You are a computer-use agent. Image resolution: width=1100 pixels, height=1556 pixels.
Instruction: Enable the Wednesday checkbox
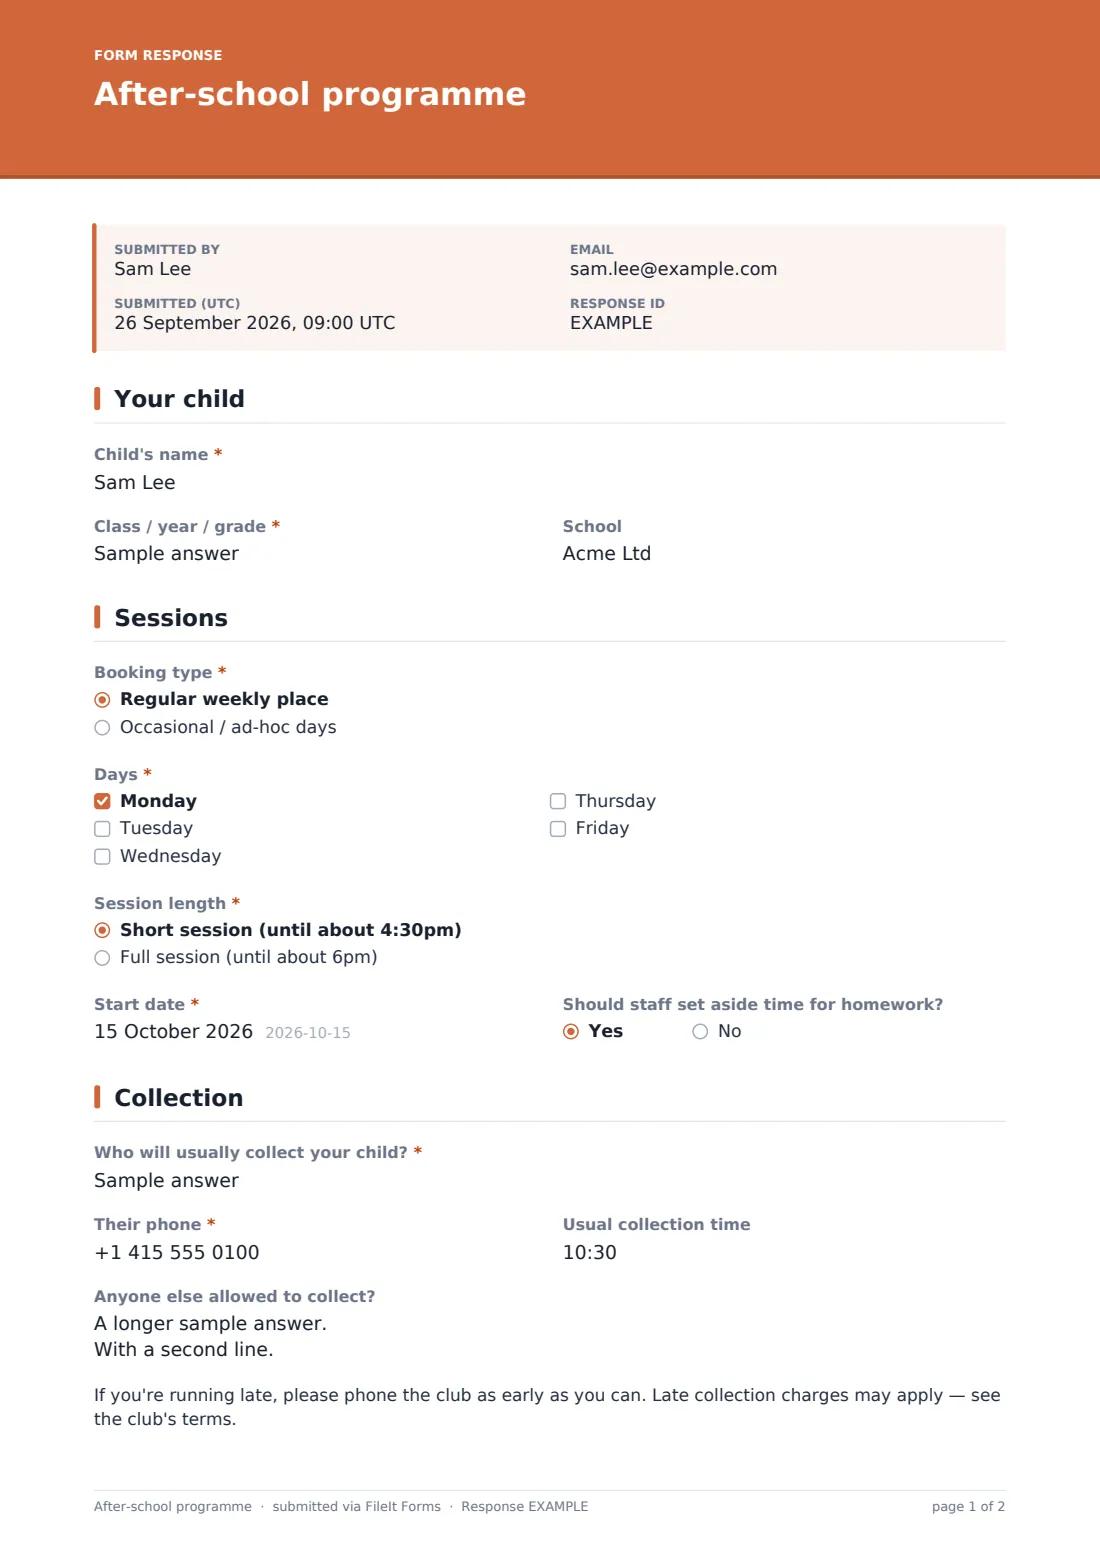[x=102, y=857]
